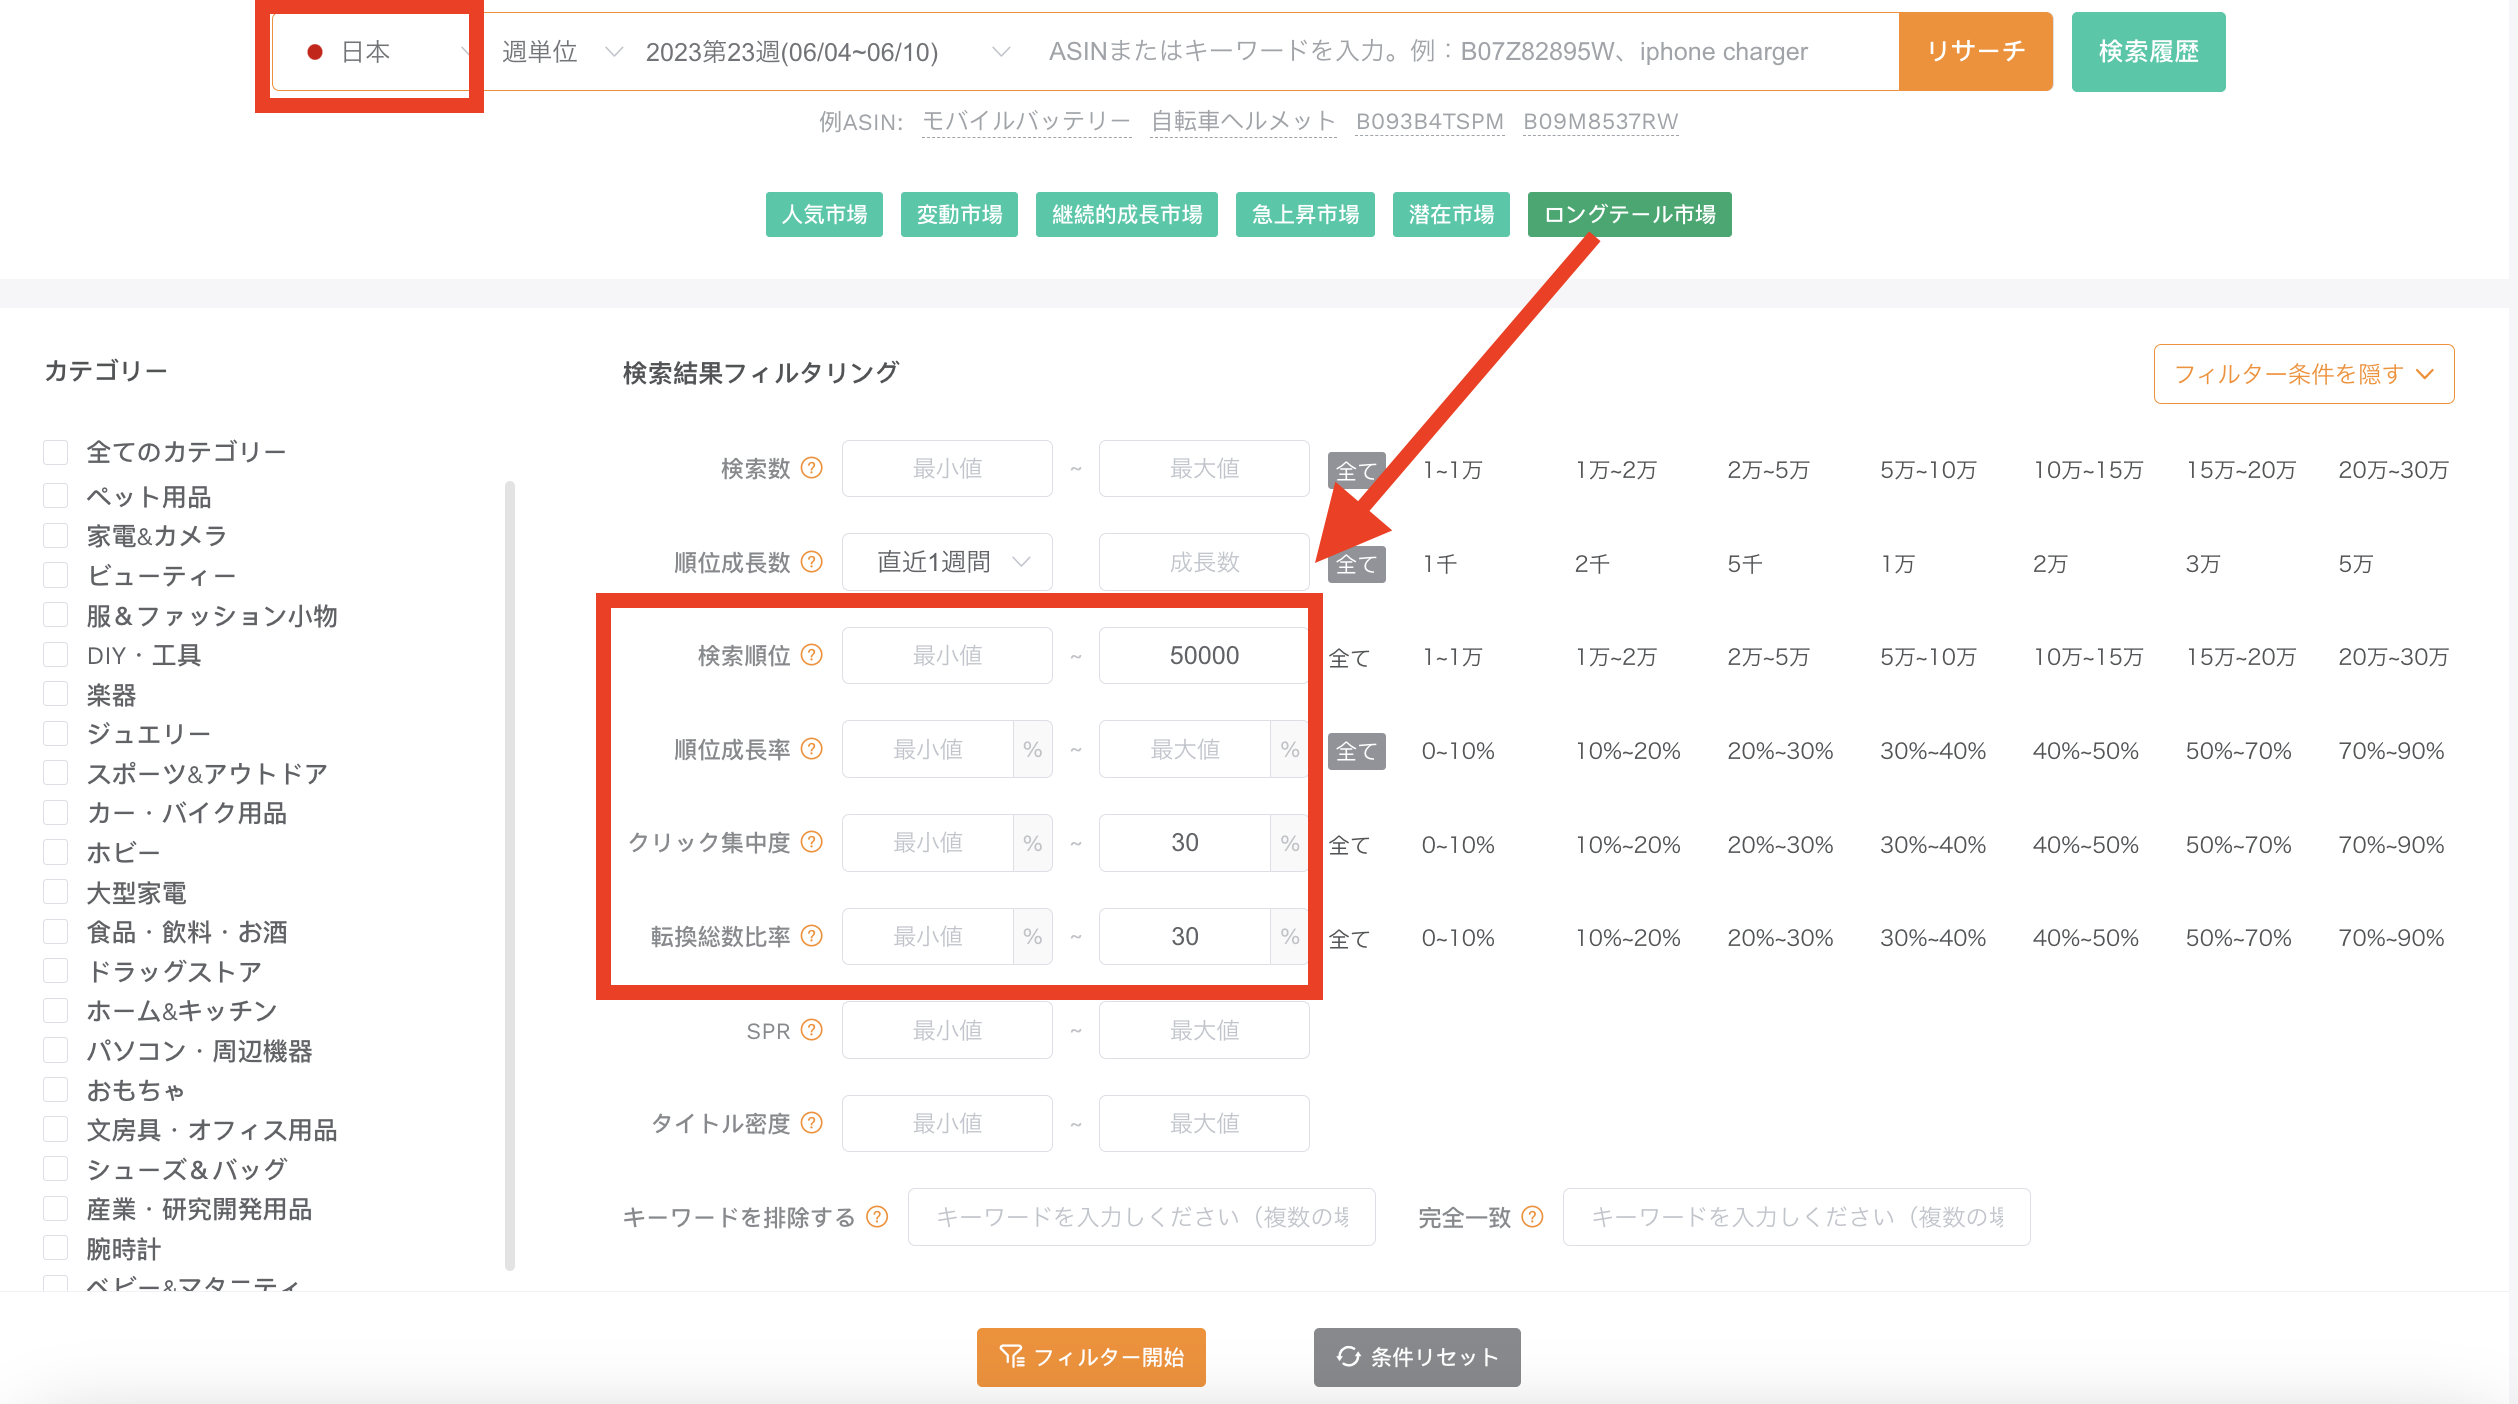Select the ロングテール市場 preset tab
This screenshot has height=1404, width=2518.
(1630, 214)
